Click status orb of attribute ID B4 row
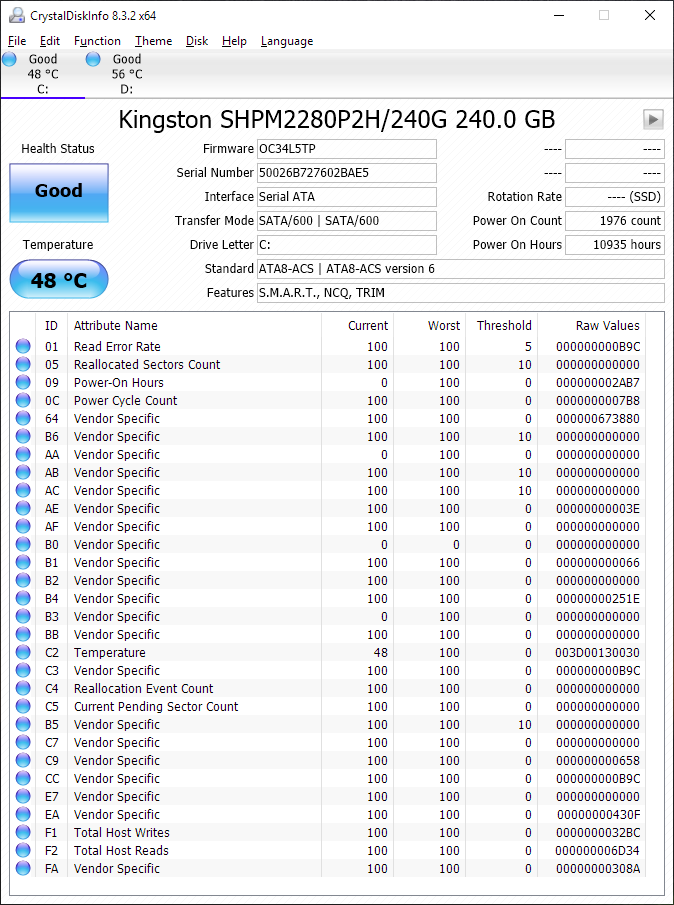Screen dimensions: 674x905 tap(23, 598)
